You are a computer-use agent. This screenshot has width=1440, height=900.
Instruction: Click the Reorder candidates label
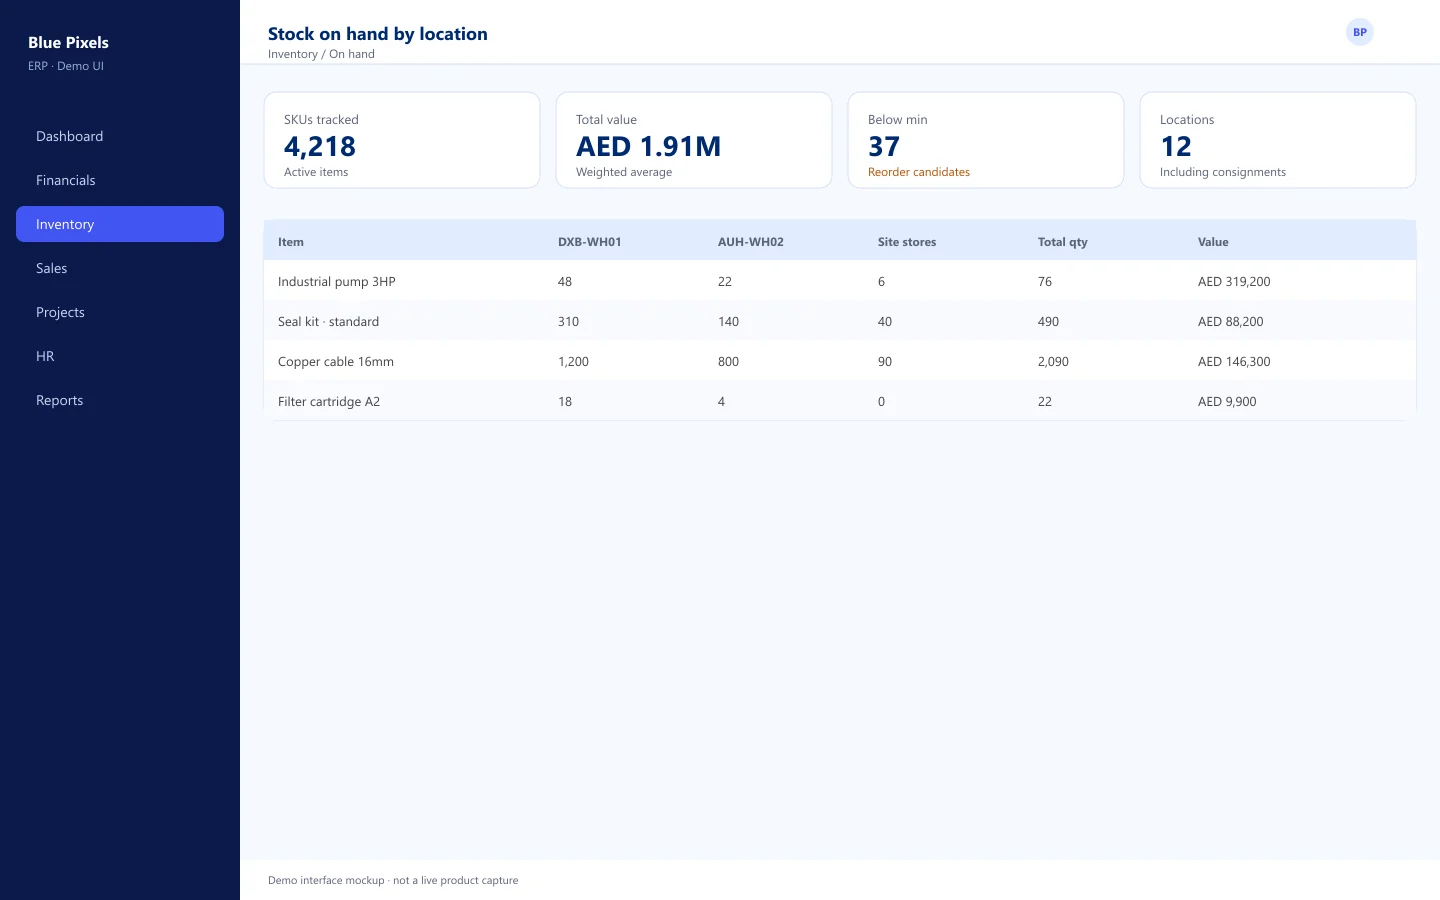point(919,172)
